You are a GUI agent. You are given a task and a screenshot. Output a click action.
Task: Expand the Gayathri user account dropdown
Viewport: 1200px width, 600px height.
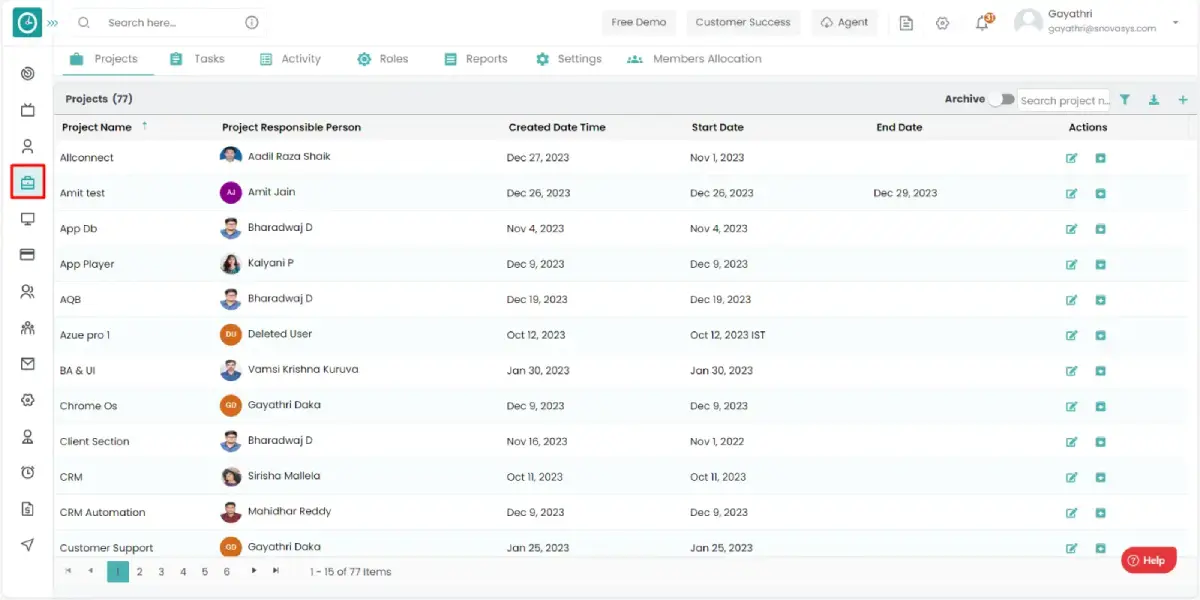(1174, 22)
